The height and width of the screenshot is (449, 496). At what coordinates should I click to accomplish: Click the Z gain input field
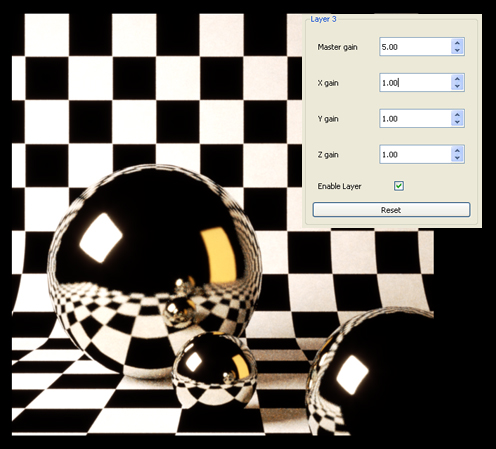pos(415,154)
